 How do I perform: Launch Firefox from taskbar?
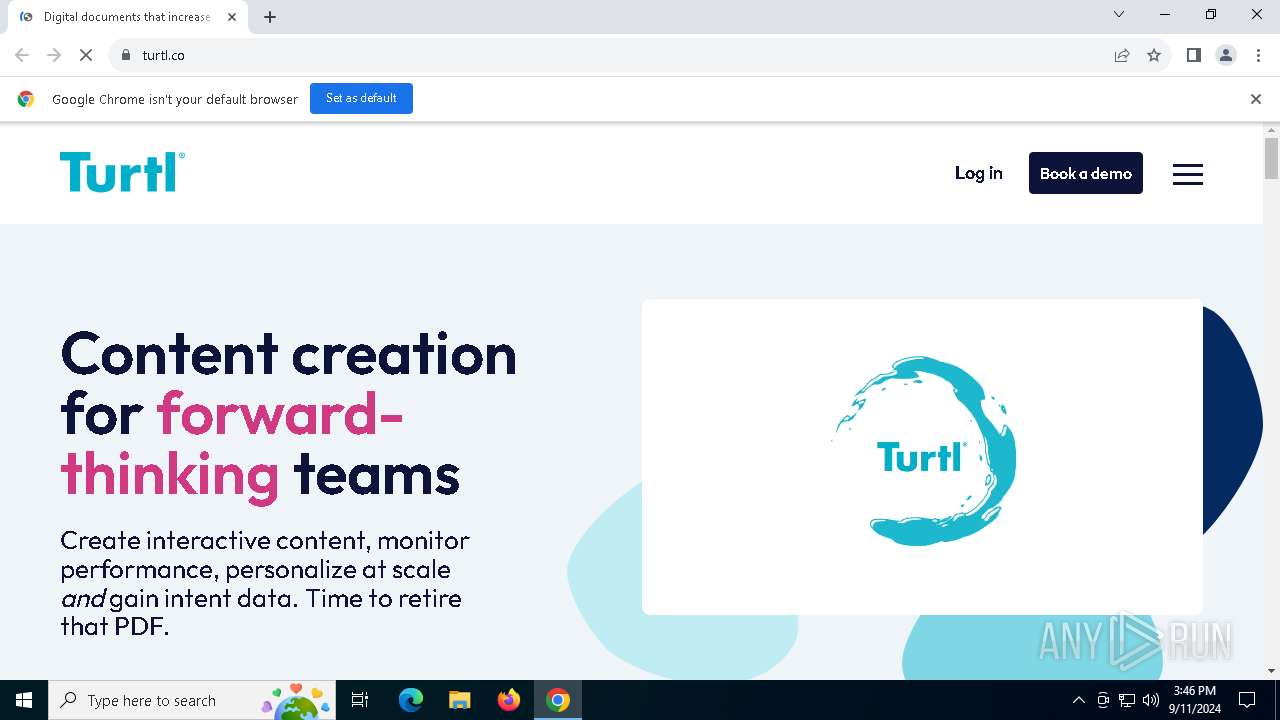tap(509, 700)
